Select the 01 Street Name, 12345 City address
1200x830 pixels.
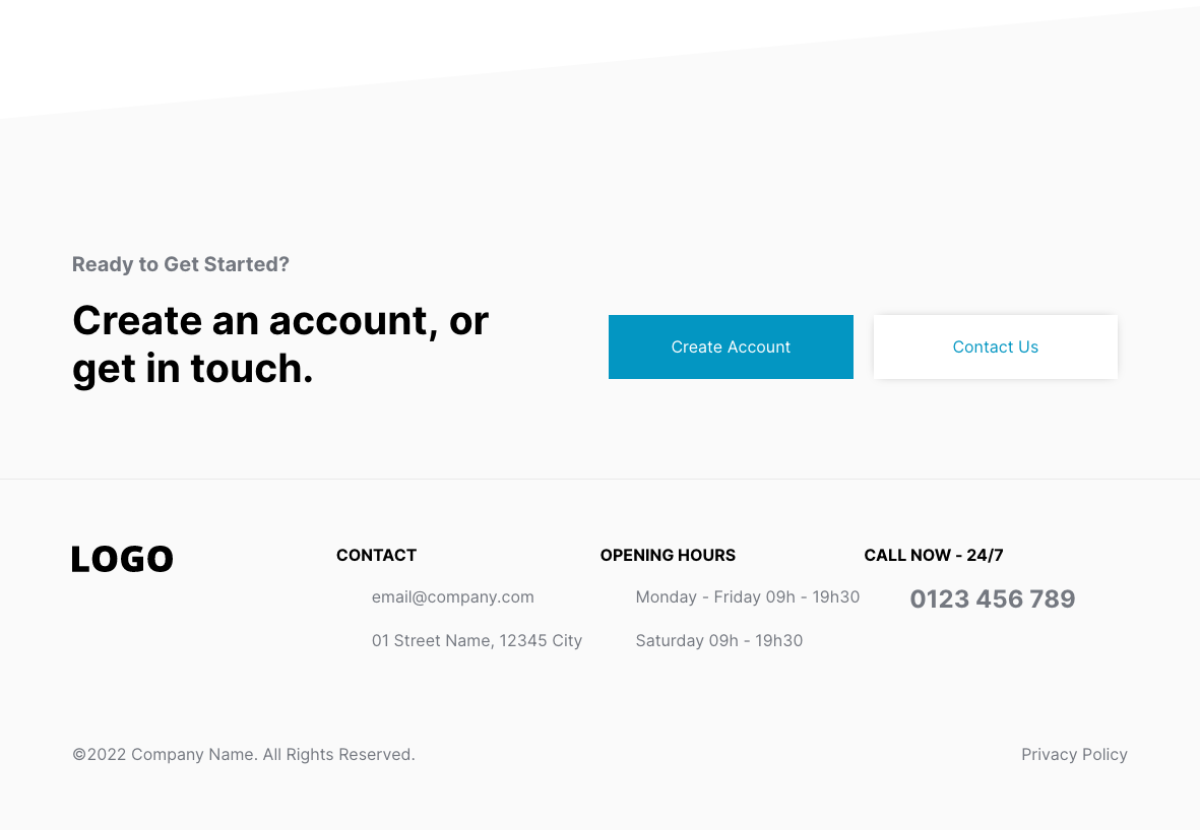click(x=477, y=640)
